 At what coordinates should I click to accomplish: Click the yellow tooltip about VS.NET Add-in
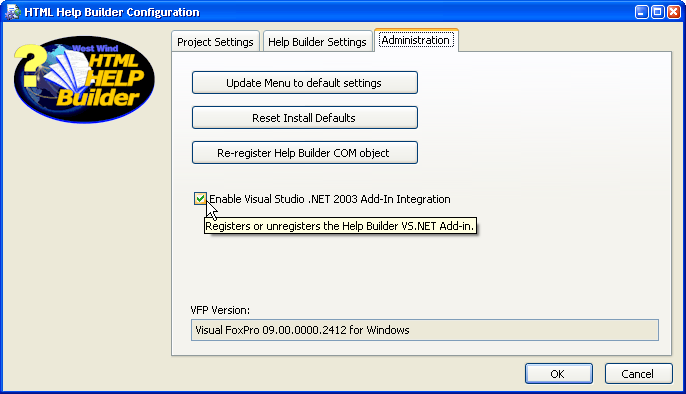(x=340, y=226)
